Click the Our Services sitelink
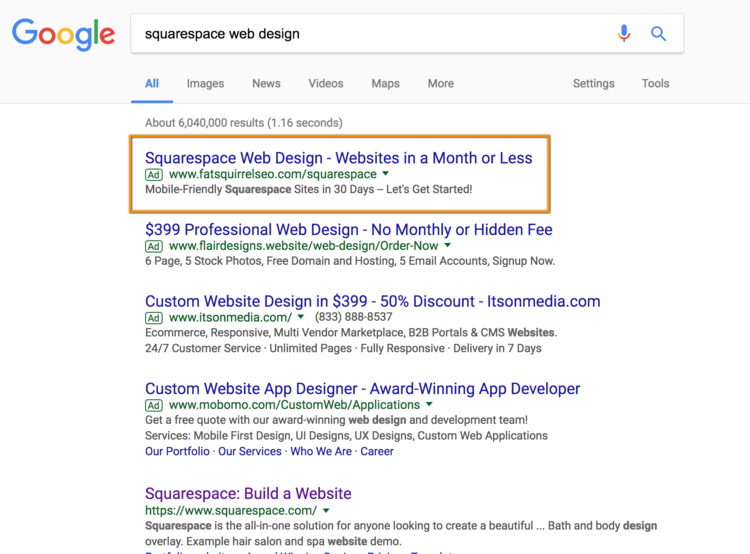 [x=250, y=452]
